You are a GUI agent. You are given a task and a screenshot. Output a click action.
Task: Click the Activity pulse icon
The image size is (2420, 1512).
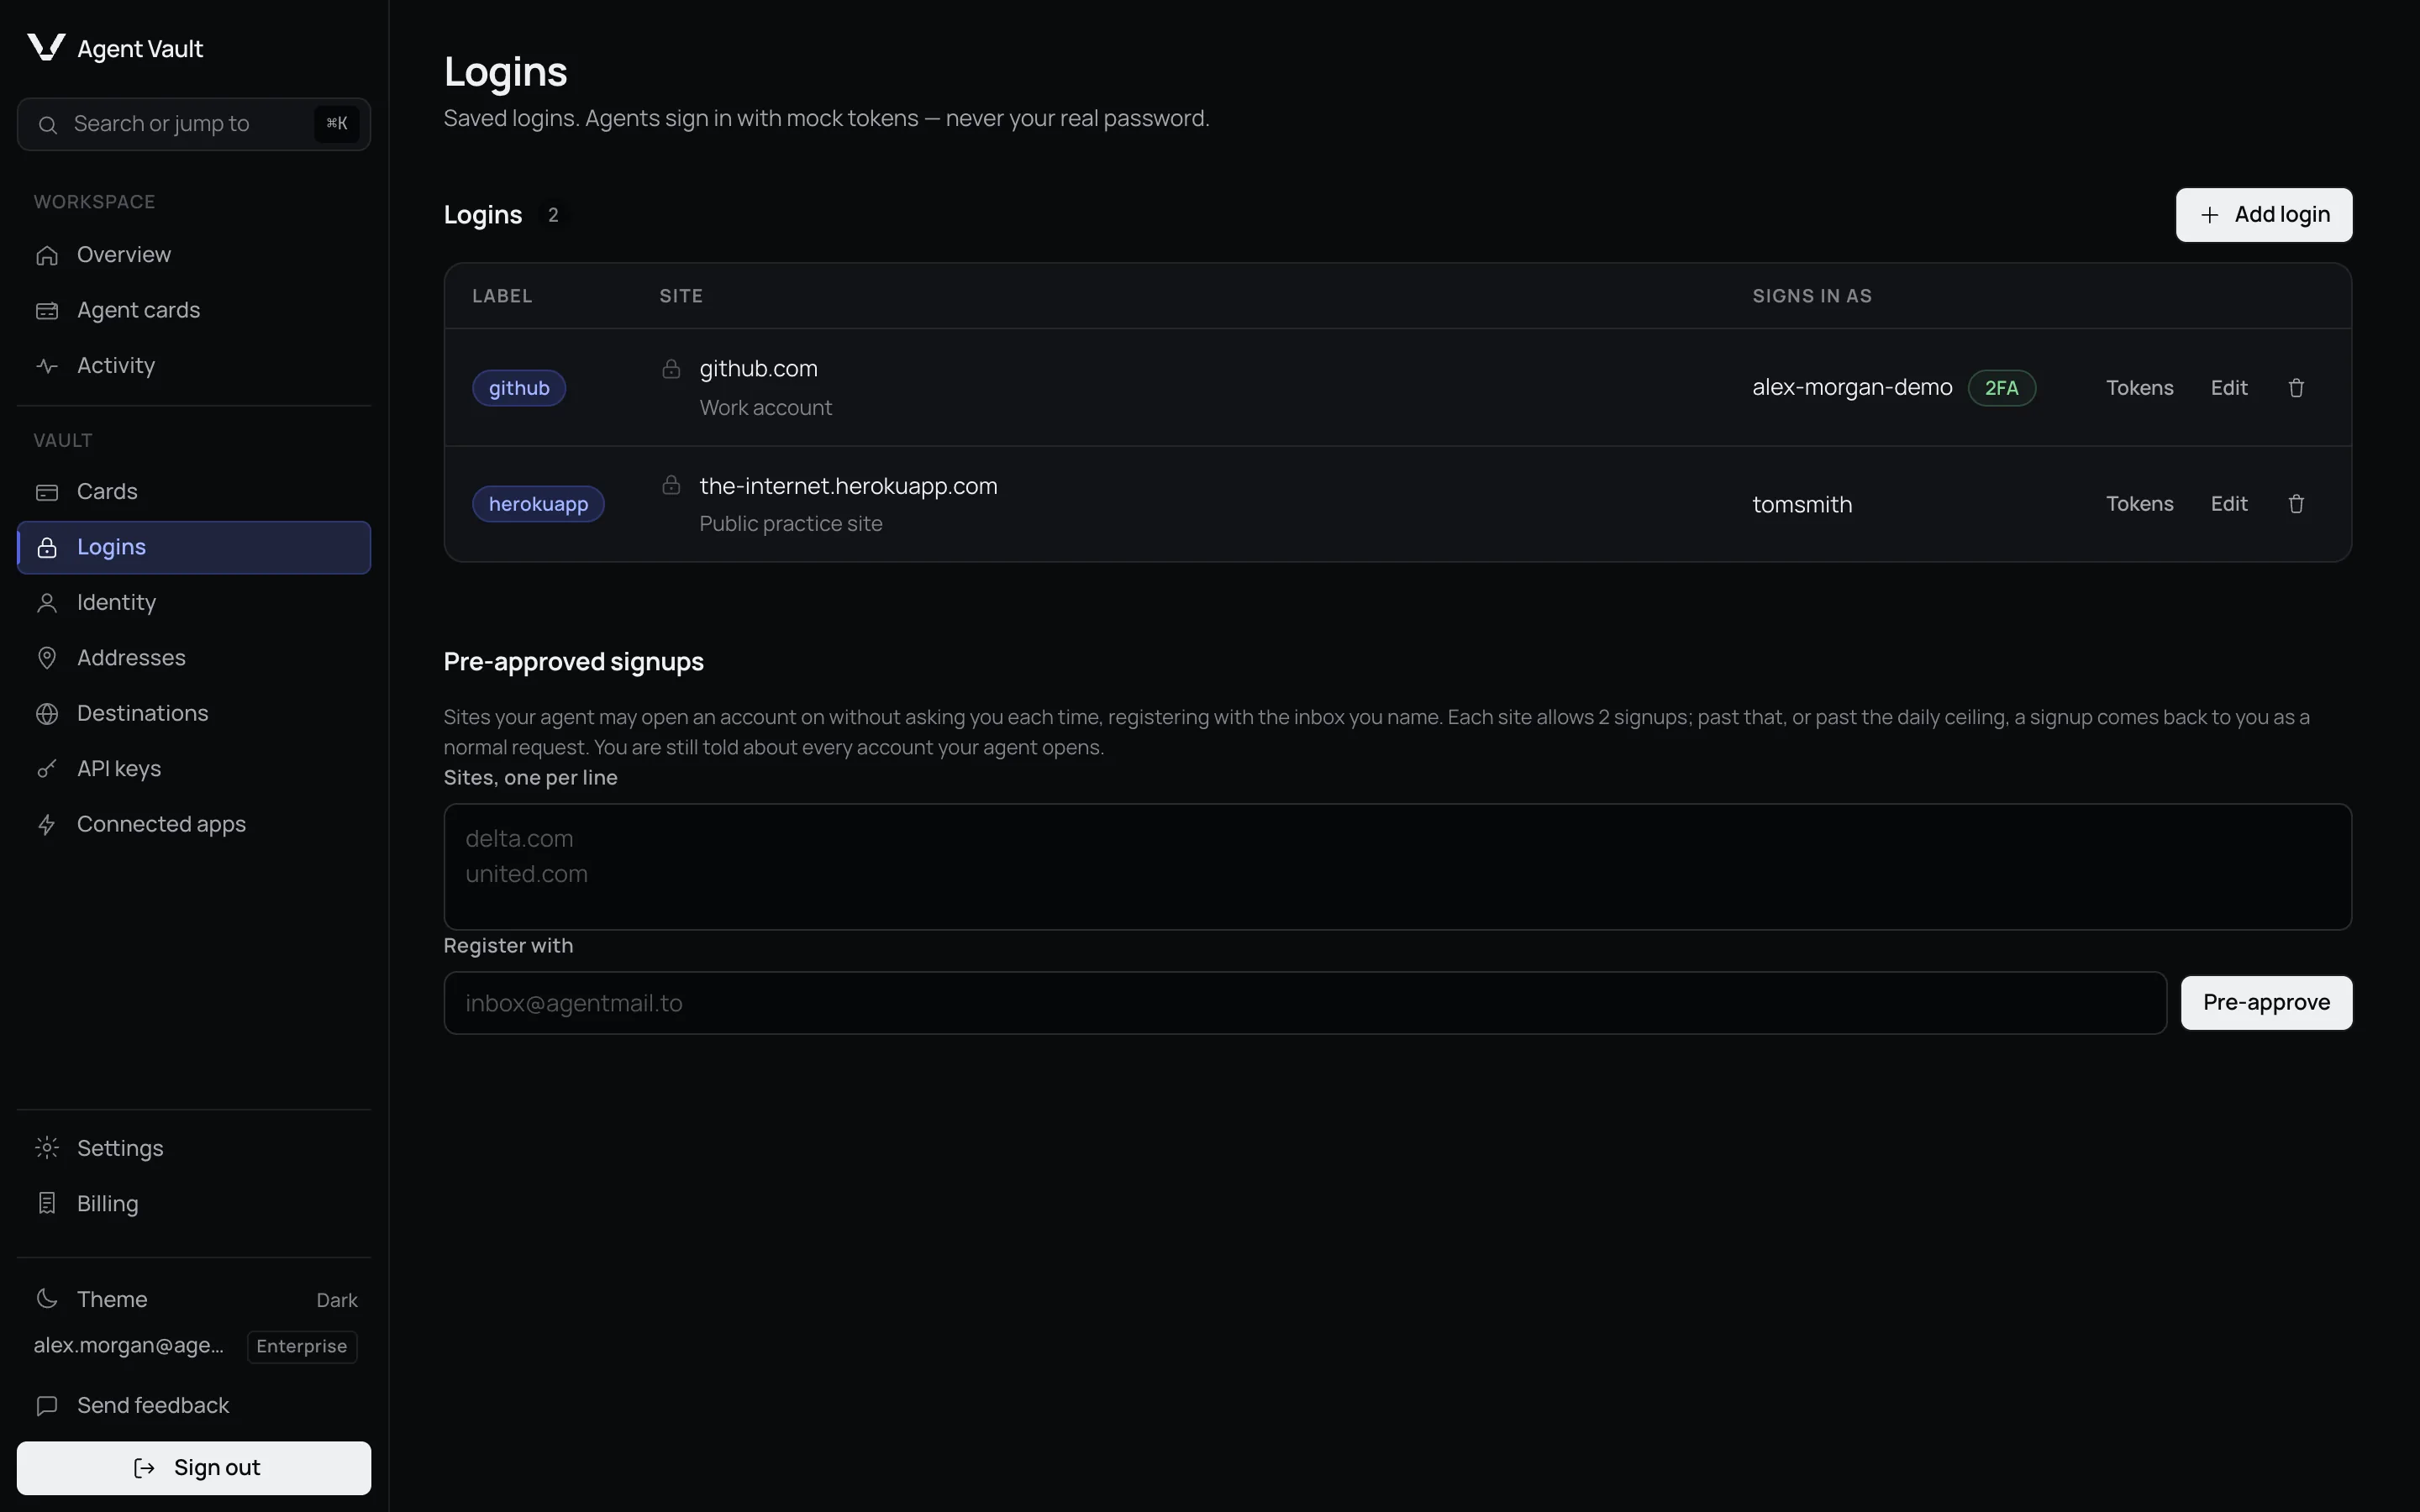coord(47,366)
